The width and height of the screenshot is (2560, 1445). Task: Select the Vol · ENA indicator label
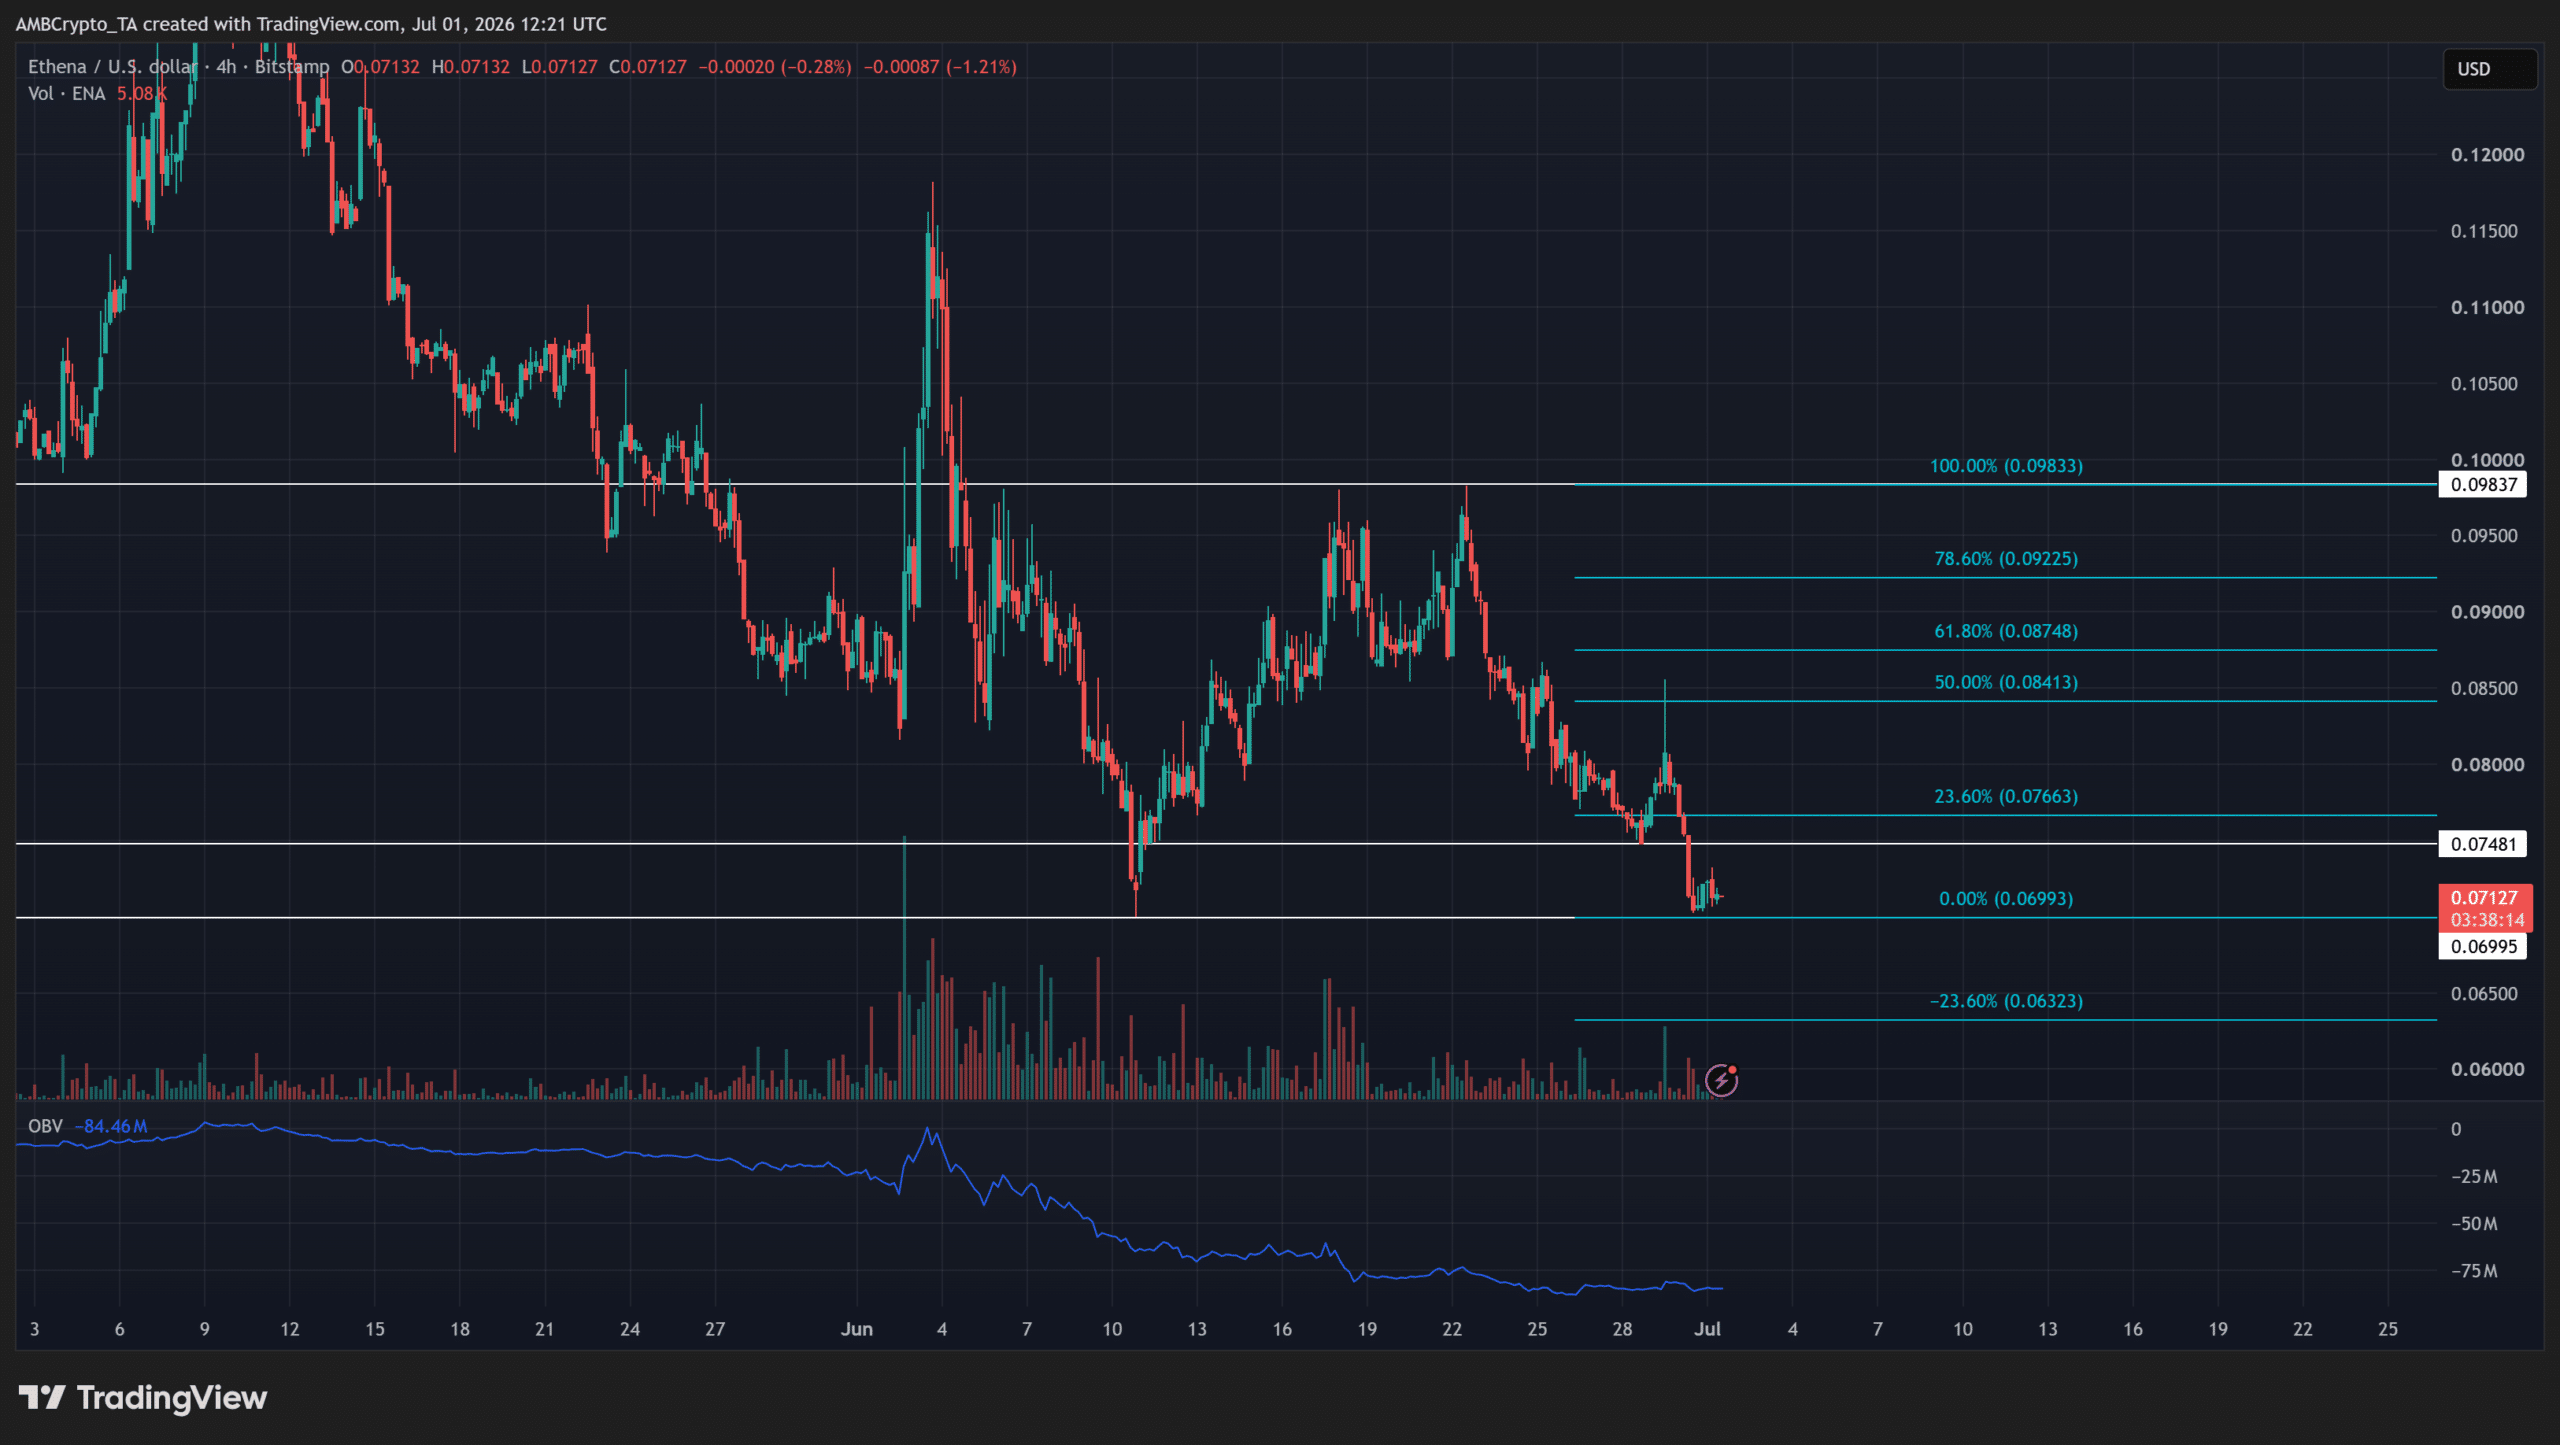(67, 93)
